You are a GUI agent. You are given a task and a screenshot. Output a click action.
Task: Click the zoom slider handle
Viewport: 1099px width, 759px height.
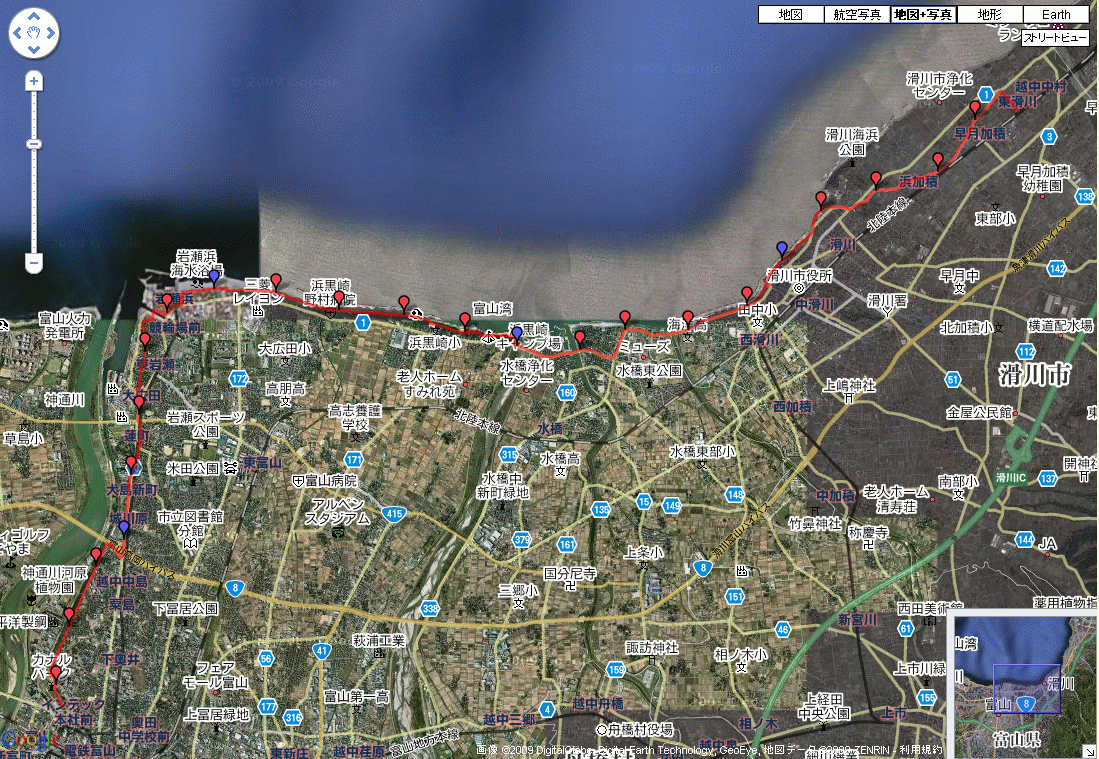pos(34,144)
